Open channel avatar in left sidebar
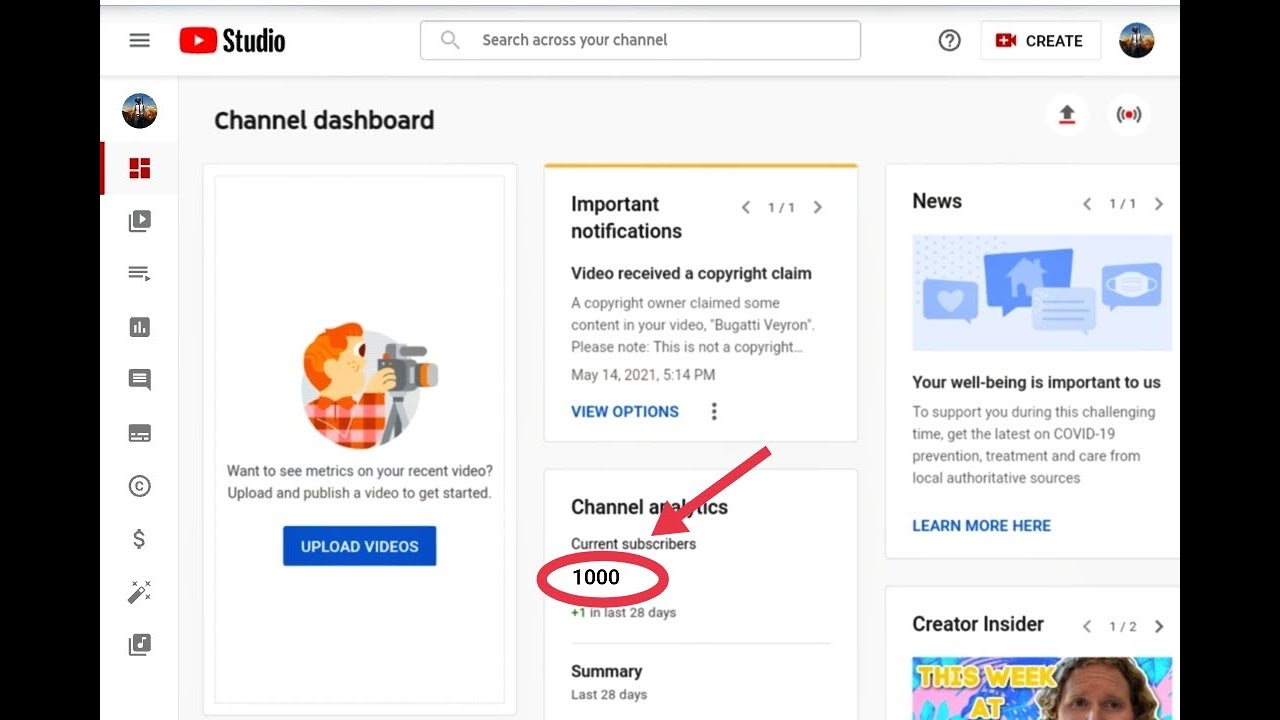Image resolution: width=1280 pixels, height=720 pixels. pos(140,111)
